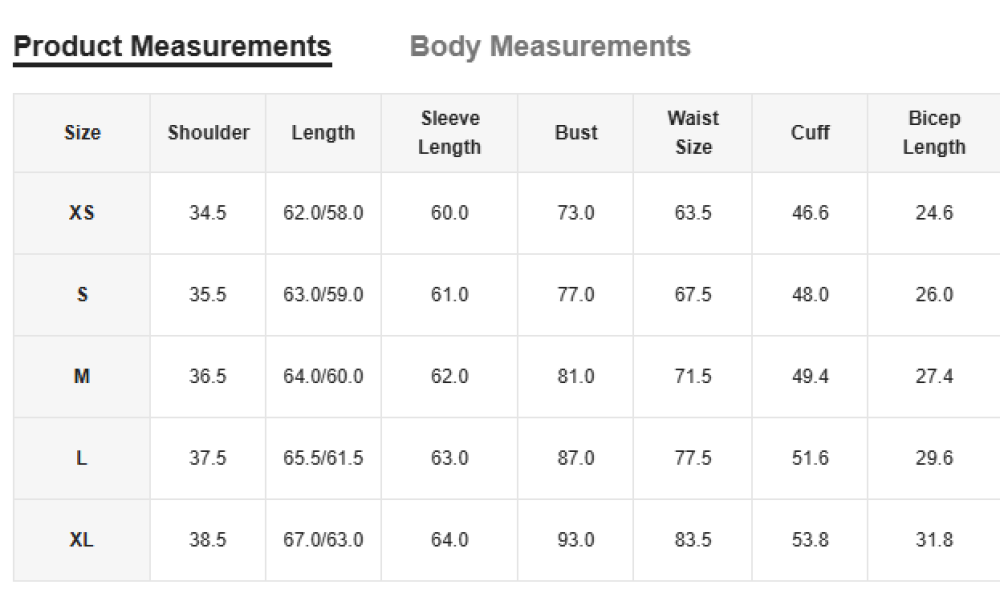Viewport: 1000px width, 593px height.
Task: Click the Length column header
Action: point(323,133)
